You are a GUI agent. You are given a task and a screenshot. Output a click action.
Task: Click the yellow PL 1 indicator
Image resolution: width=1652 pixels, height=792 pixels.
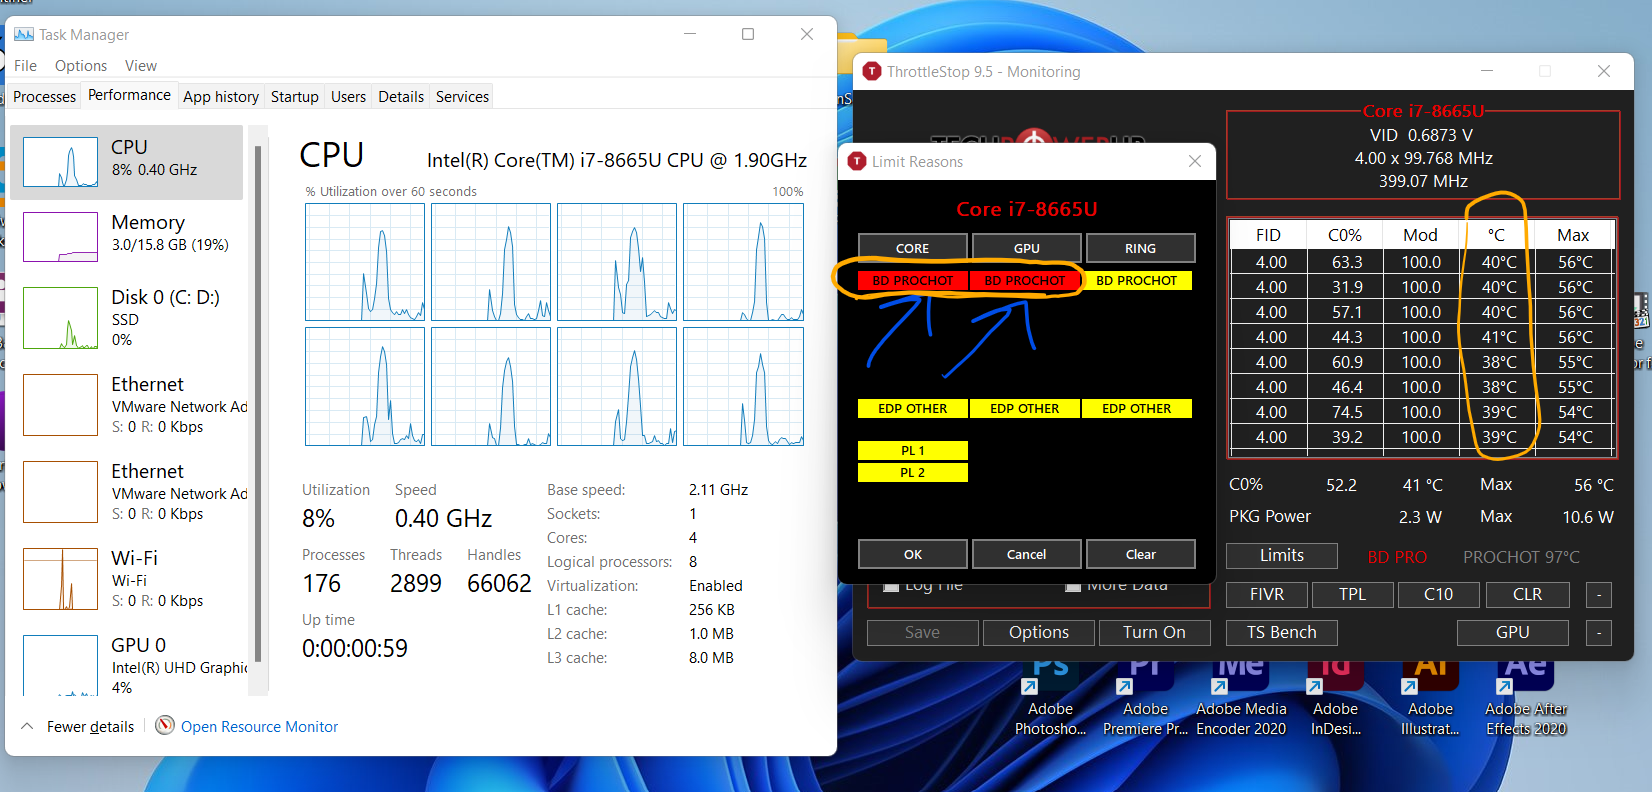click(x=913, y=450)
